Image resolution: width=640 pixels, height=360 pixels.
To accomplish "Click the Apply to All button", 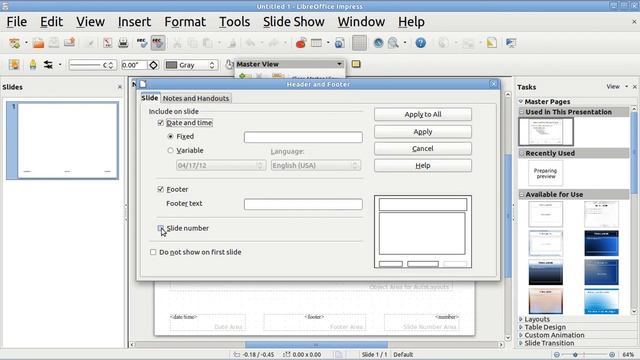I will coord(423,114).
